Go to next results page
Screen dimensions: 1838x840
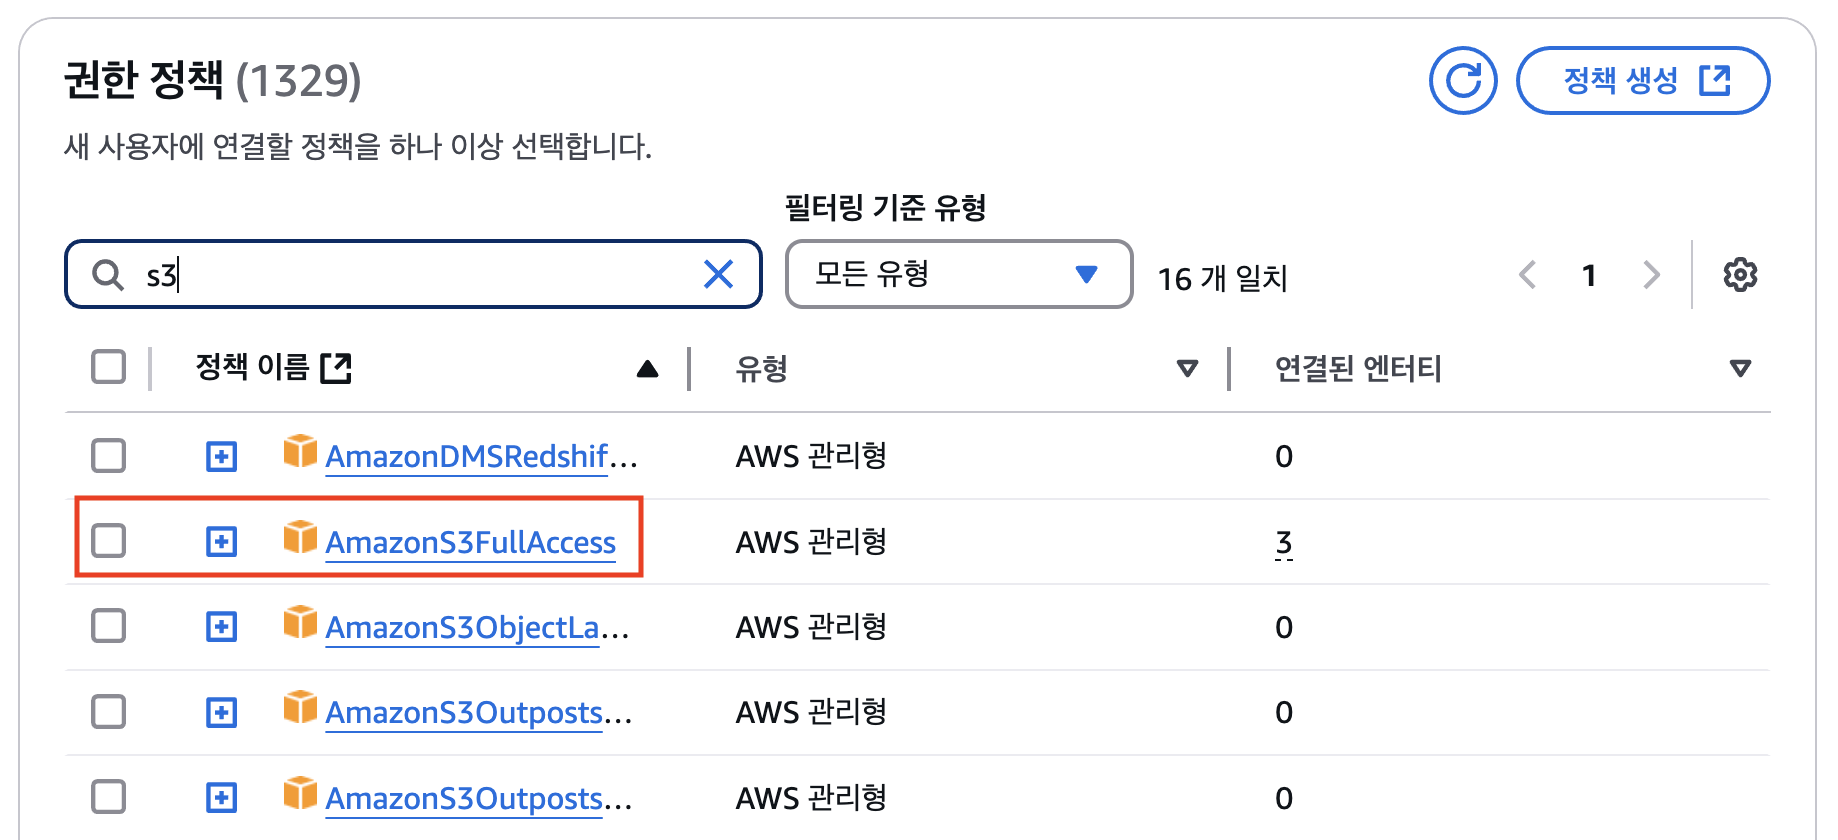(x=1651, y=274)
